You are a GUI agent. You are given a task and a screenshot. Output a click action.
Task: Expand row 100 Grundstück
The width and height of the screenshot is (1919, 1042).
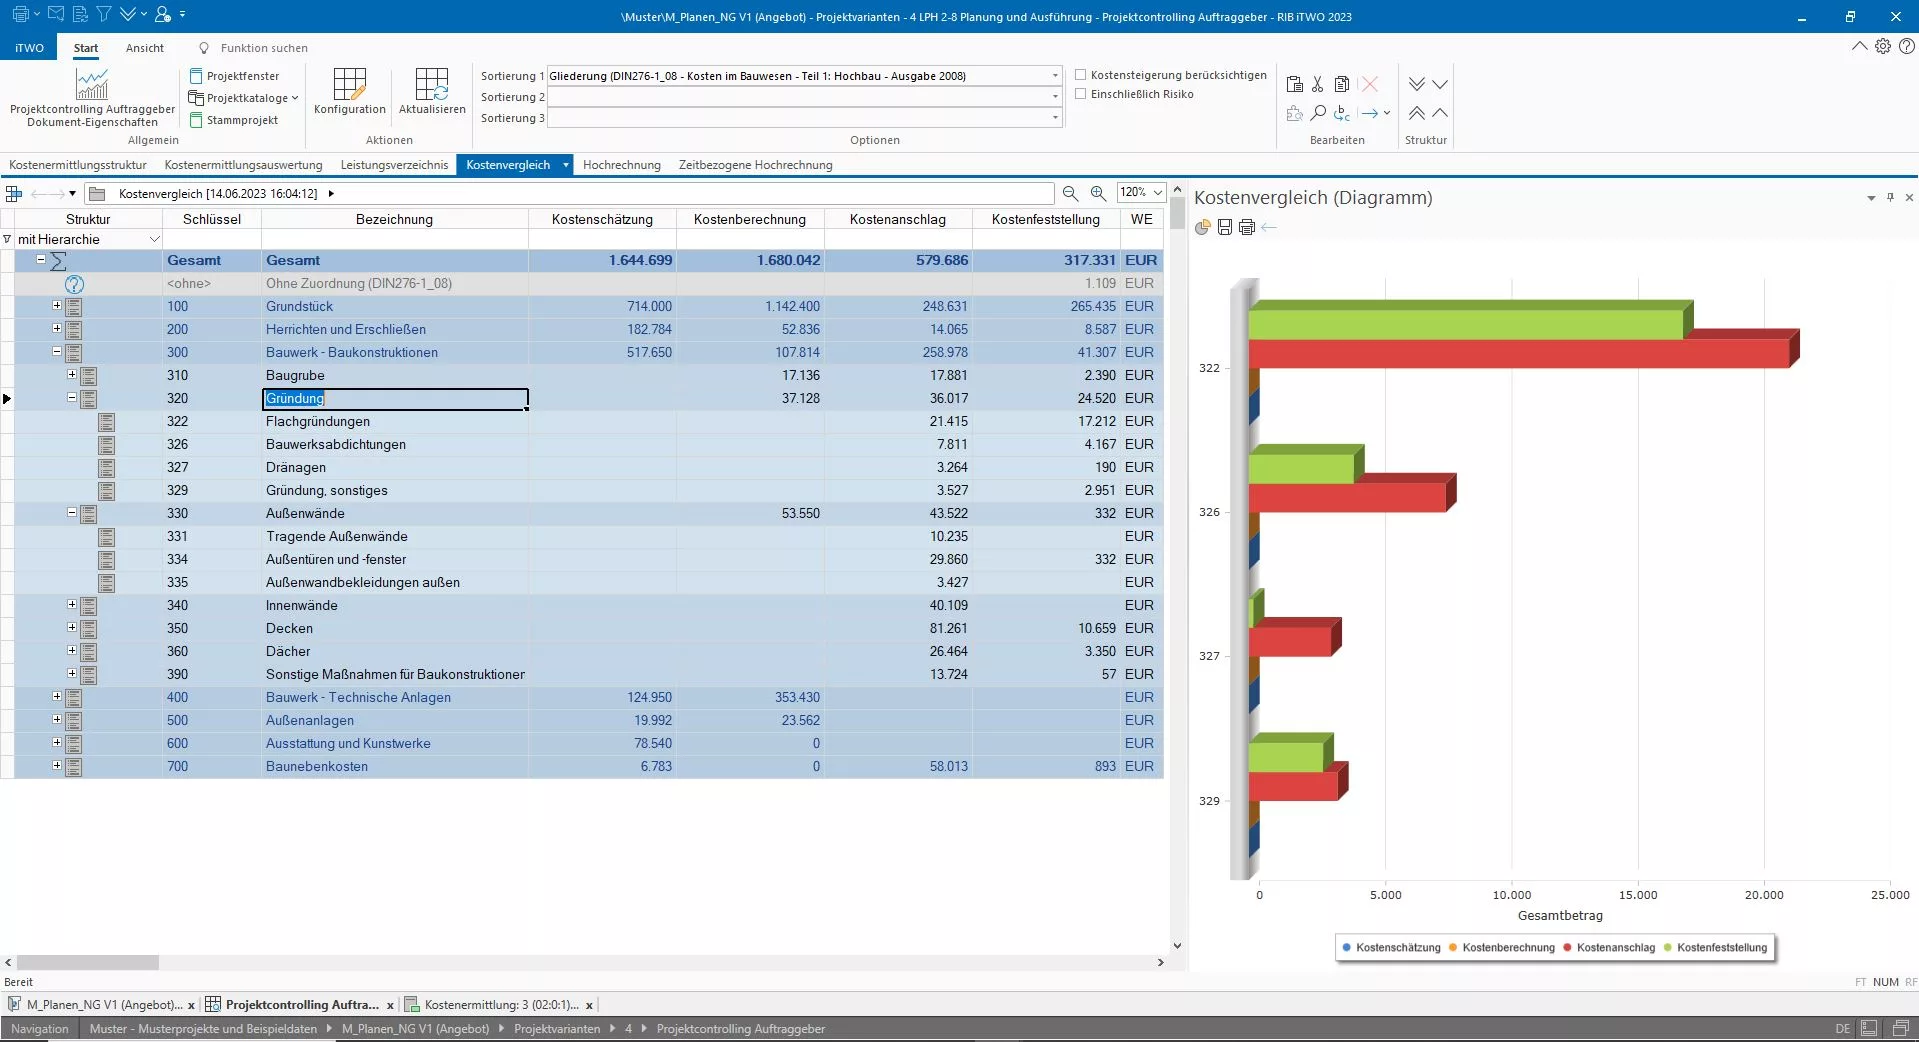click(x=57, y=306)
